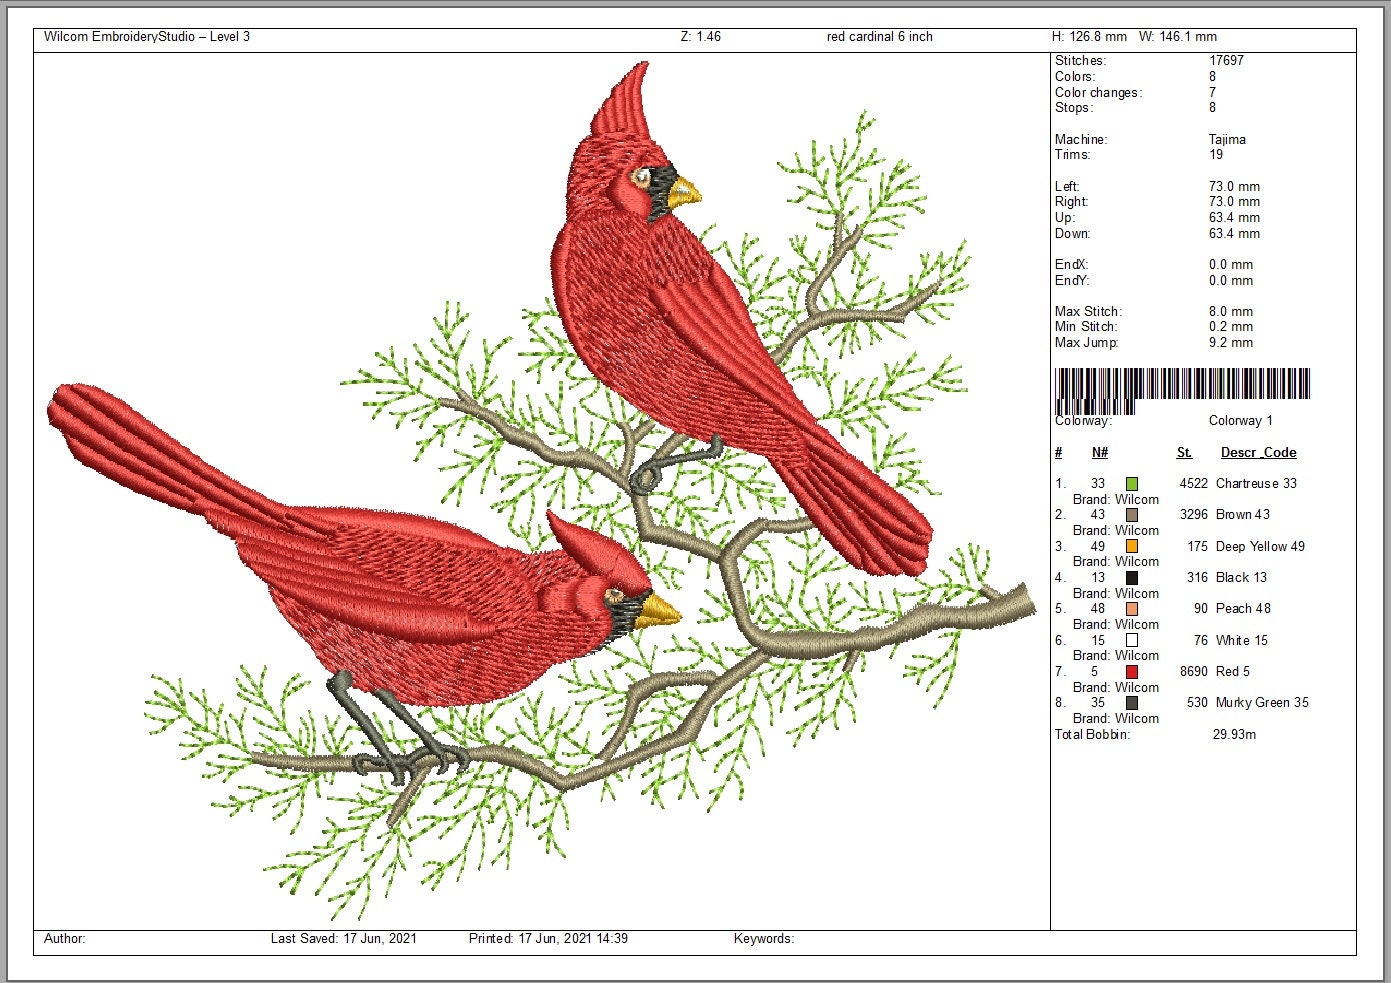
Task: Select the Black 13 thread color chip
Action: click(1131, 577)
